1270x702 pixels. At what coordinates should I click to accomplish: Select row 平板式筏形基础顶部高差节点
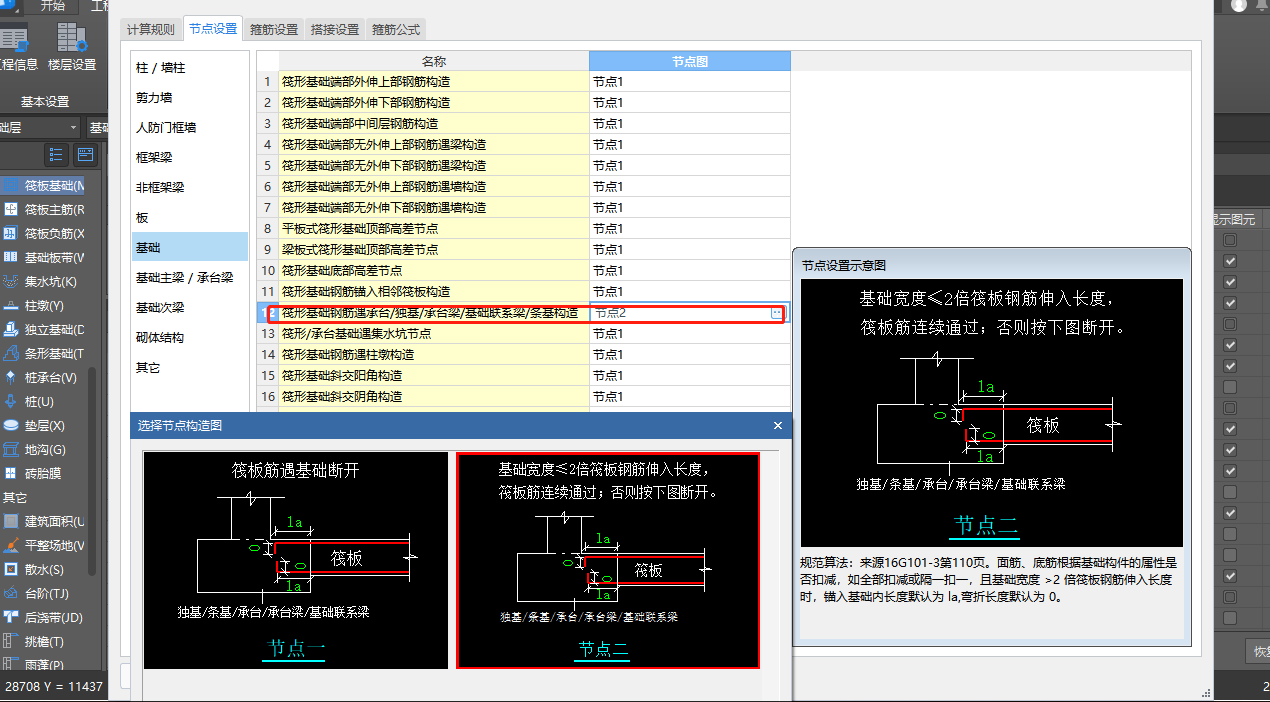434,229
